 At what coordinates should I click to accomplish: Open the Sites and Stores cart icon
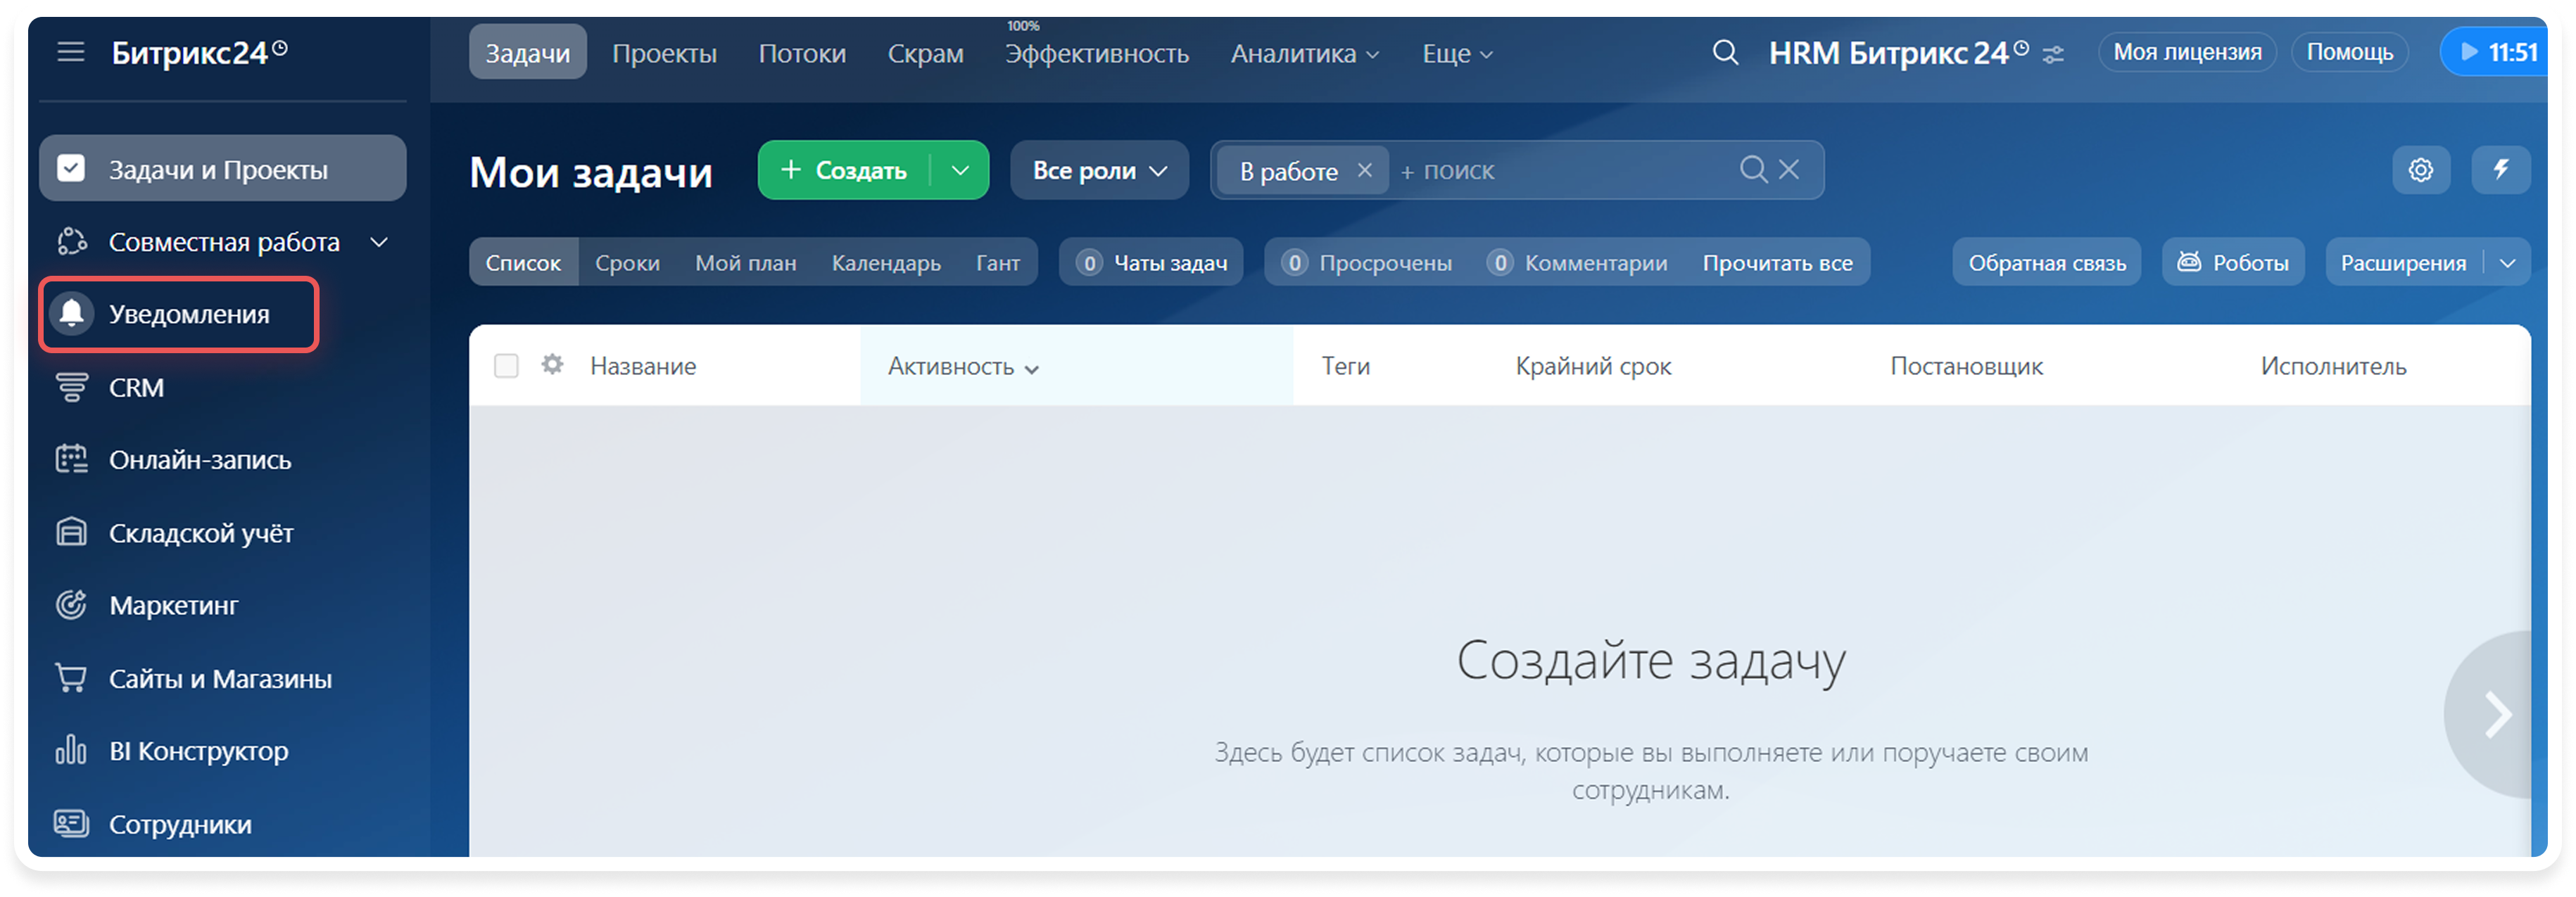coord(71,678)
